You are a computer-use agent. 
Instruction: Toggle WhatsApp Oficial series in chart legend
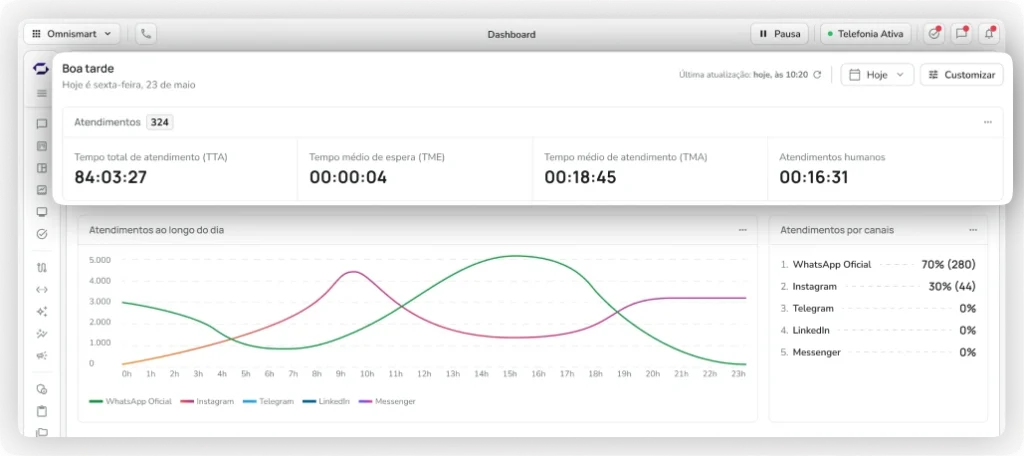pyautogui.click(x=130, y=401)
